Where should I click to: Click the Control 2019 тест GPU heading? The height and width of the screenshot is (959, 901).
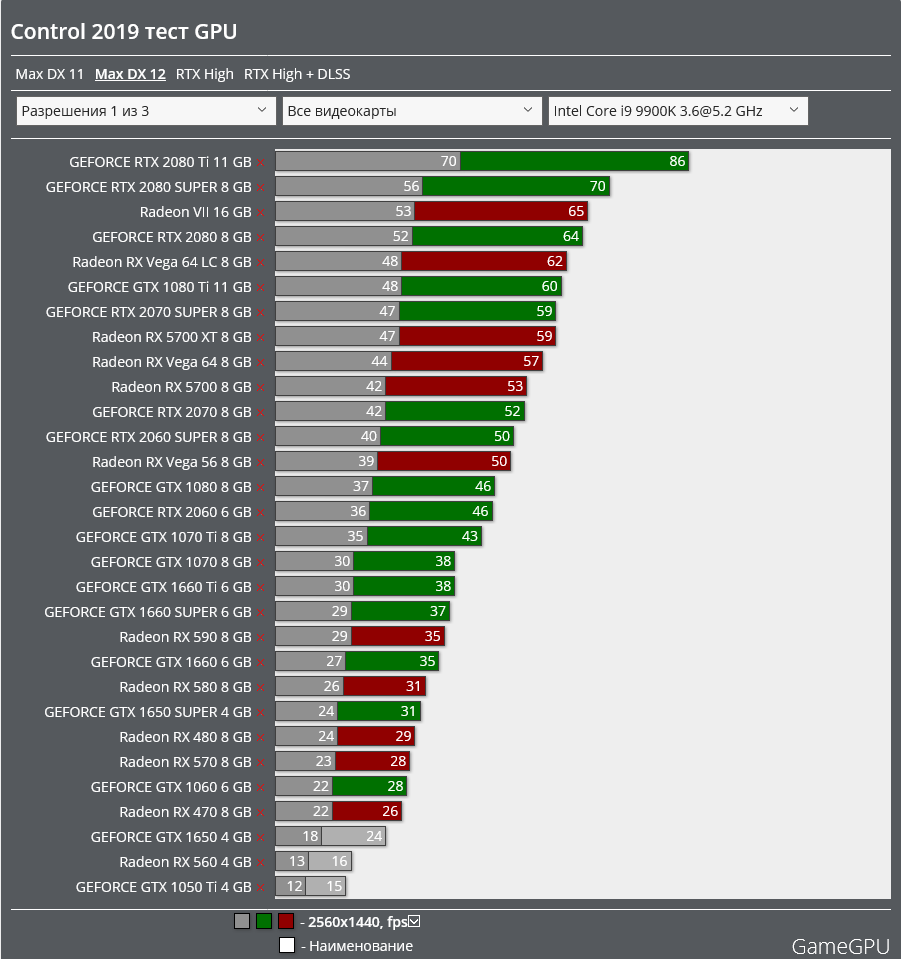click(124, 32)
